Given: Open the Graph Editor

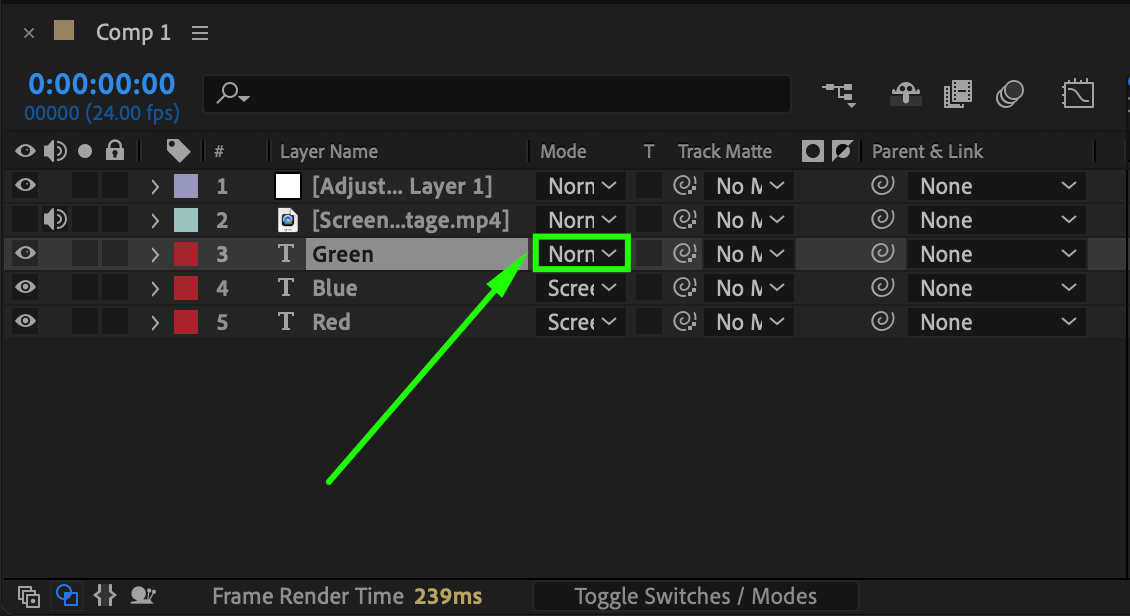Looking at the screenshot, I should [x=1077, y=94].
